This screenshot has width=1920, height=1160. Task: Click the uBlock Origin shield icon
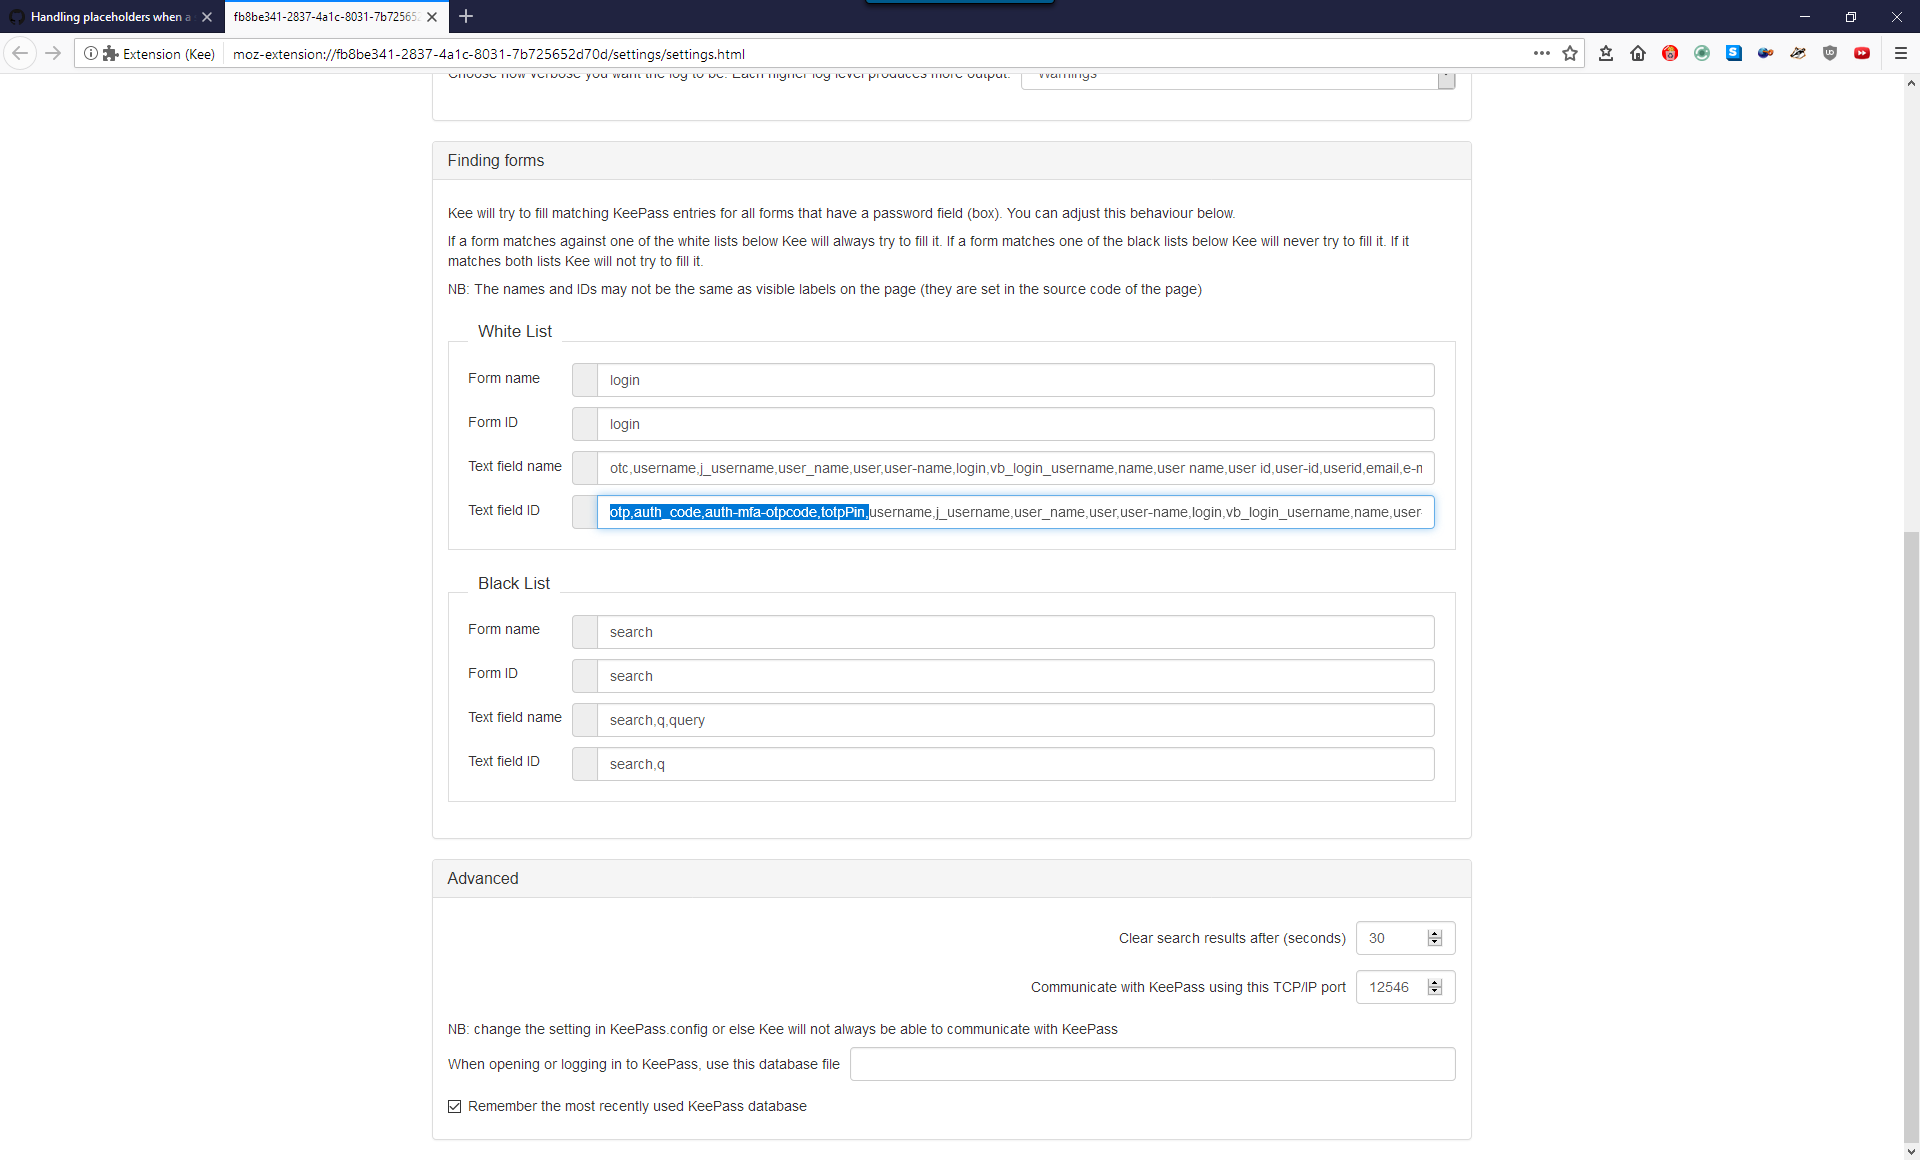coord(1831,53)
